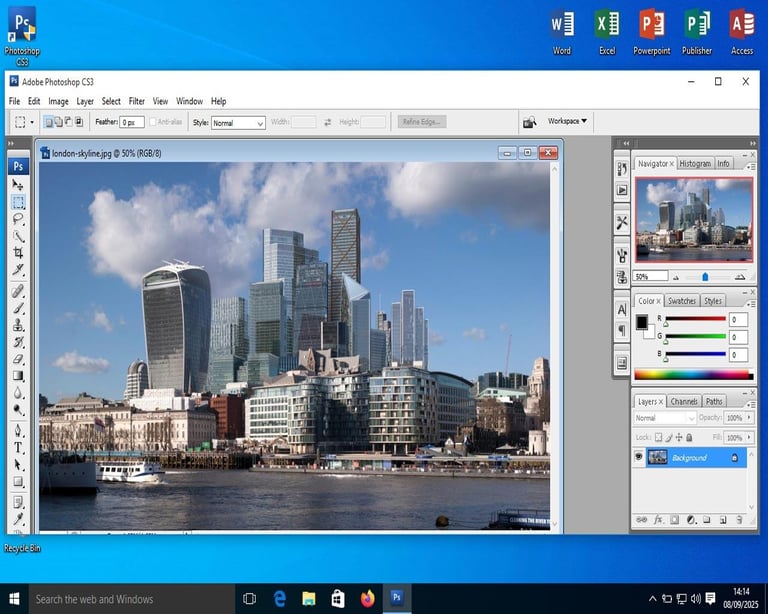Select the Healing Brush tool
The image size is (768, 614).
coord(18,292)
